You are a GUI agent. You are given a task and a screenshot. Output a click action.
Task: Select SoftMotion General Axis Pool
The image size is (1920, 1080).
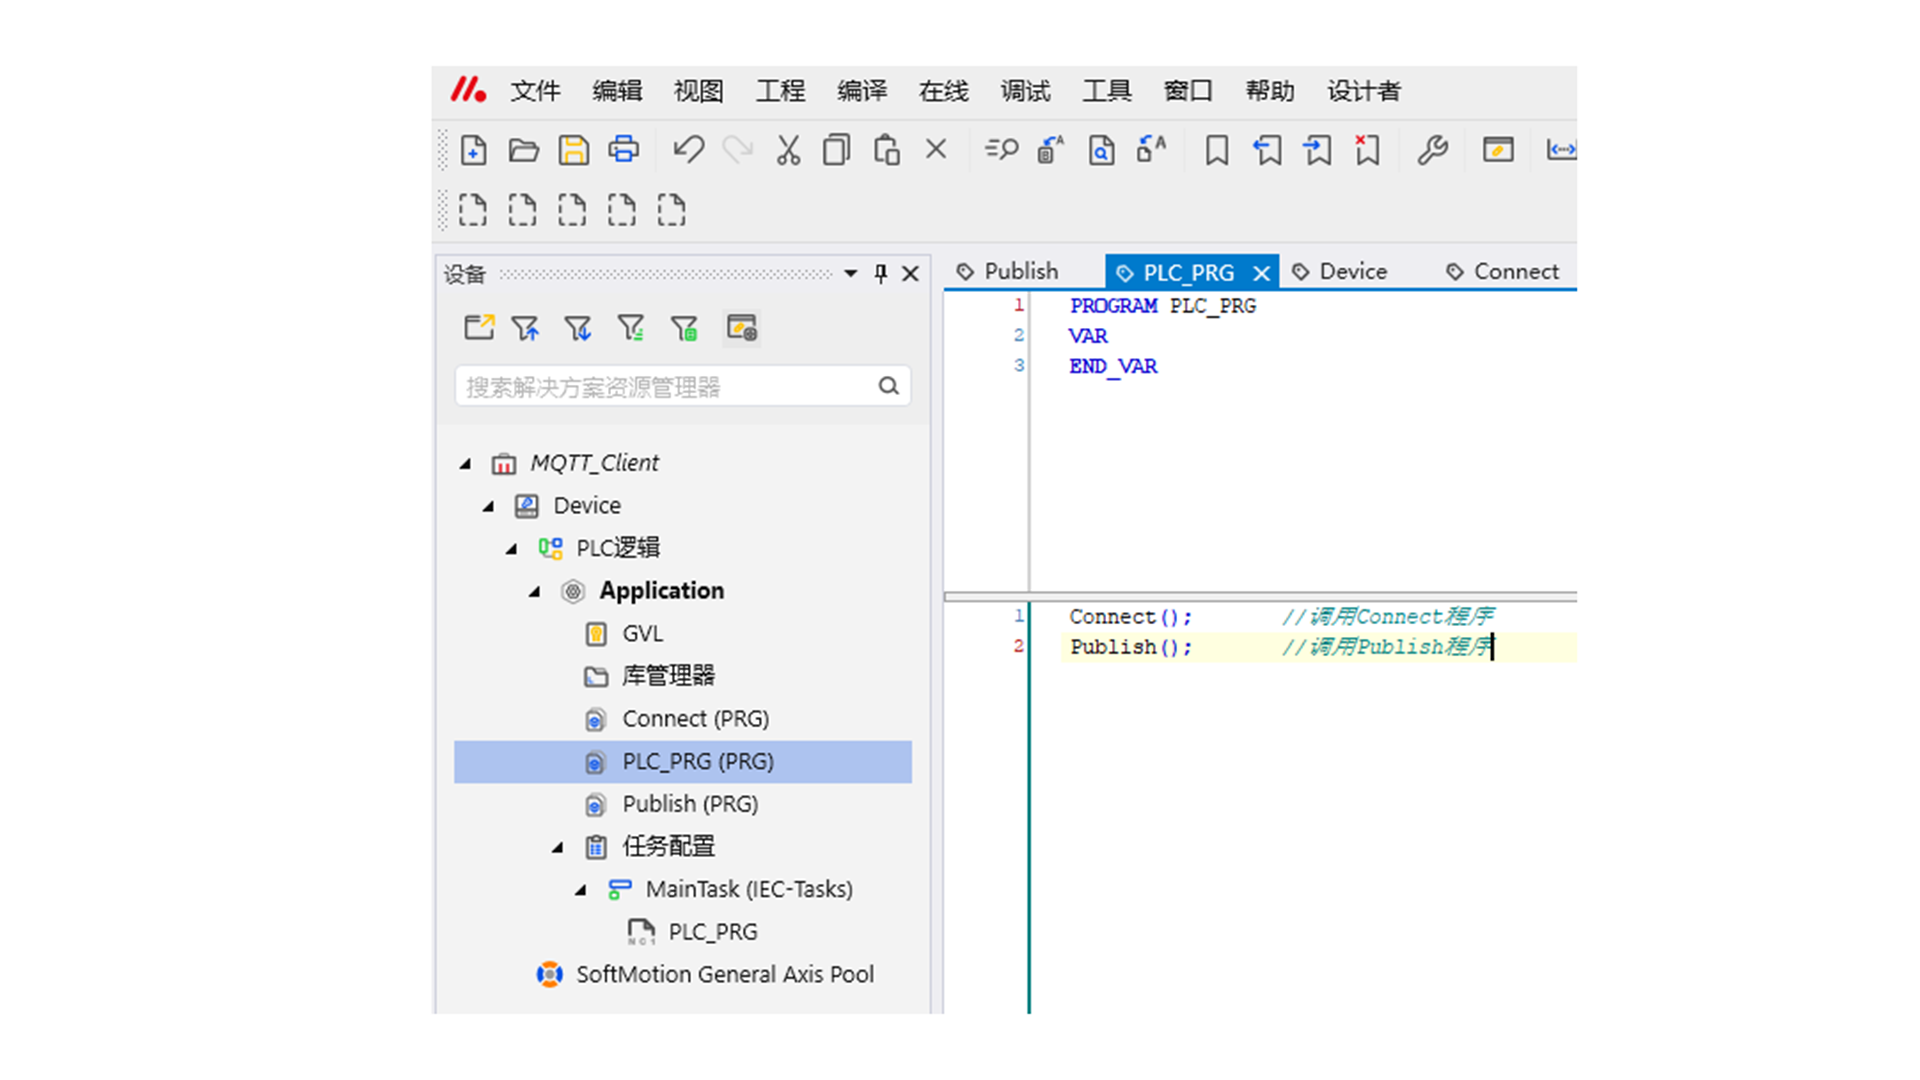724,974
